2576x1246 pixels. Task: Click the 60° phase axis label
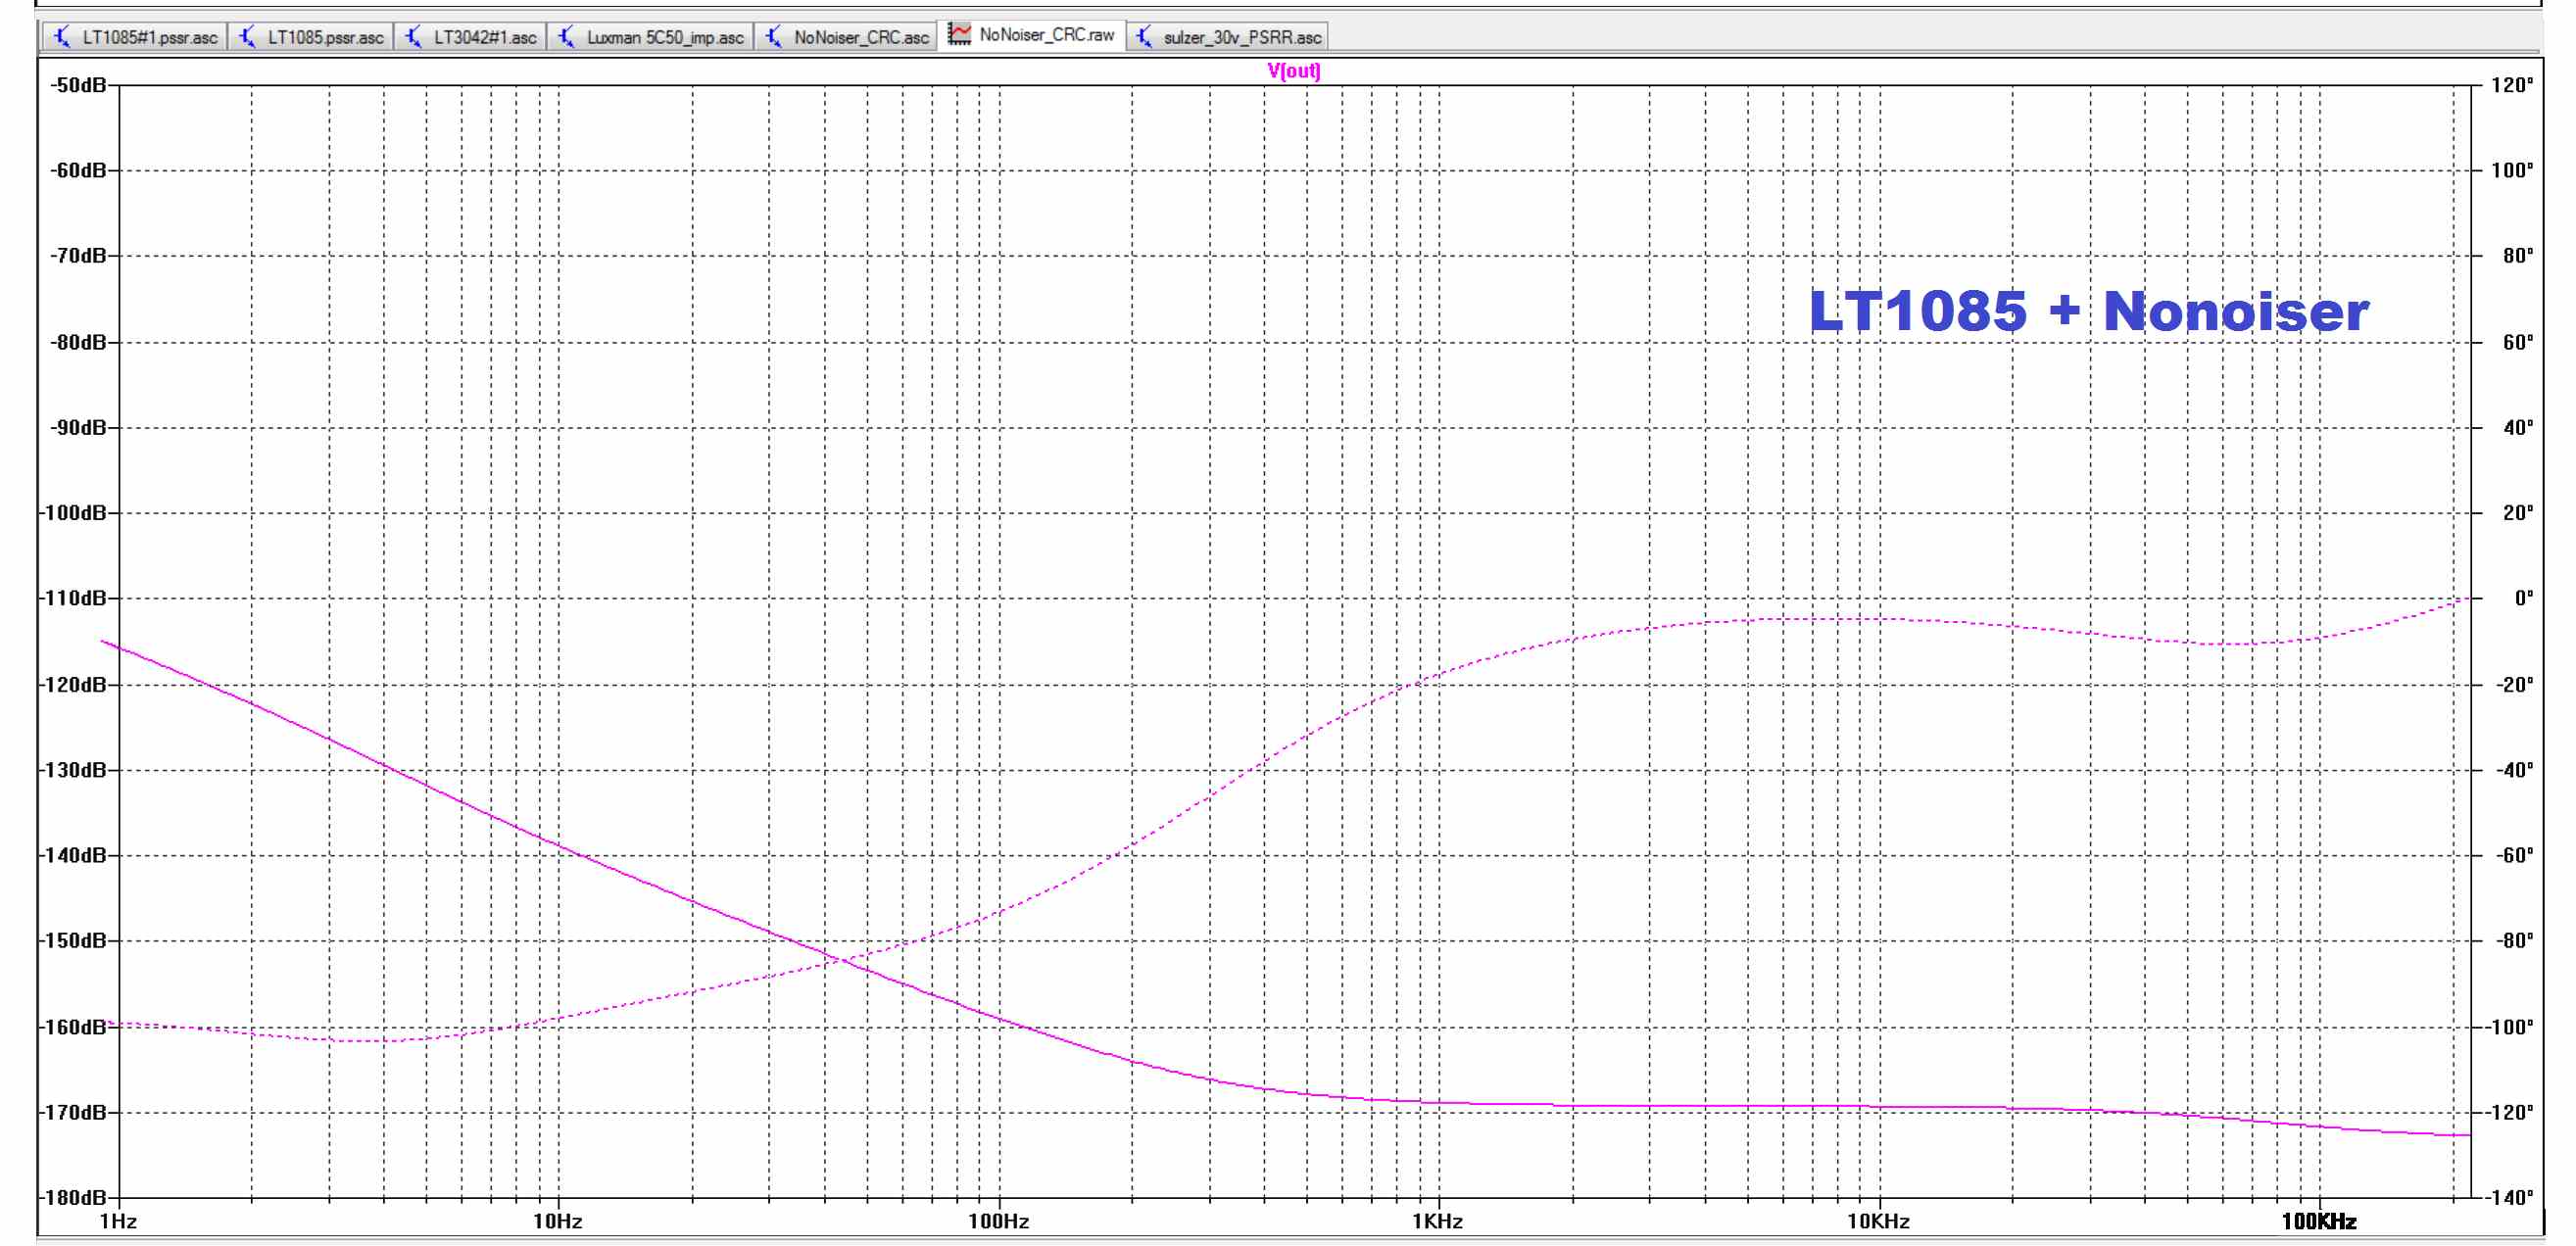(2517, 342)
